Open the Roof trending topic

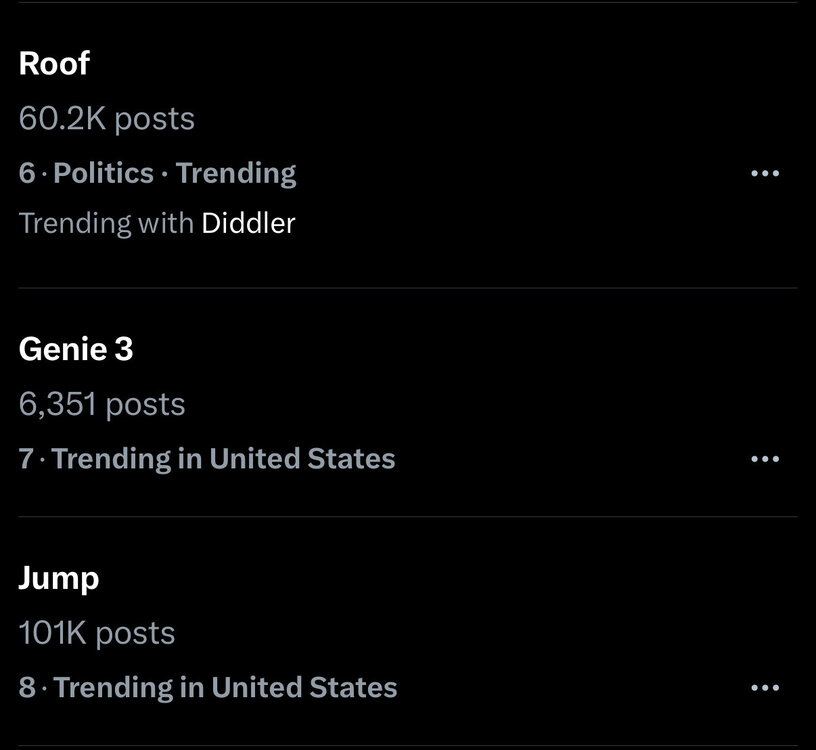tap(55, 64)
